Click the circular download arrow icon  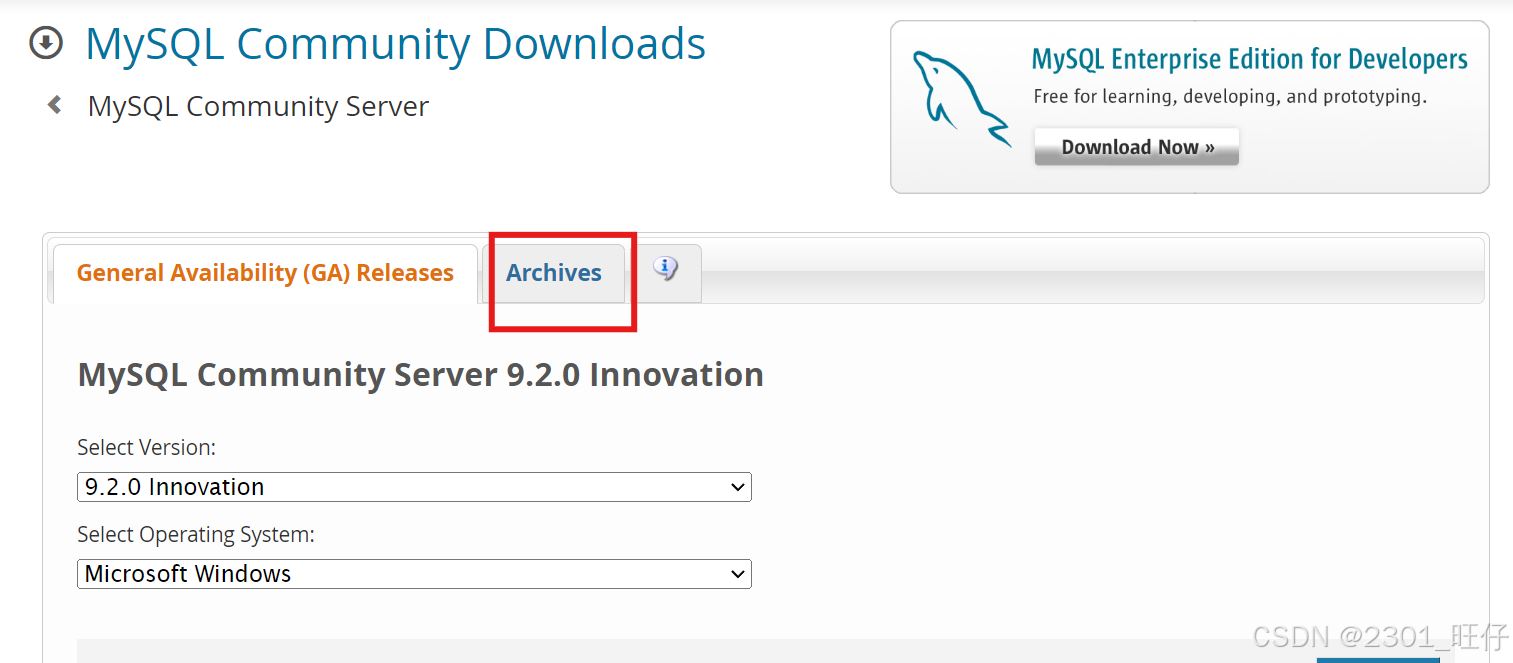click(46, 44)
